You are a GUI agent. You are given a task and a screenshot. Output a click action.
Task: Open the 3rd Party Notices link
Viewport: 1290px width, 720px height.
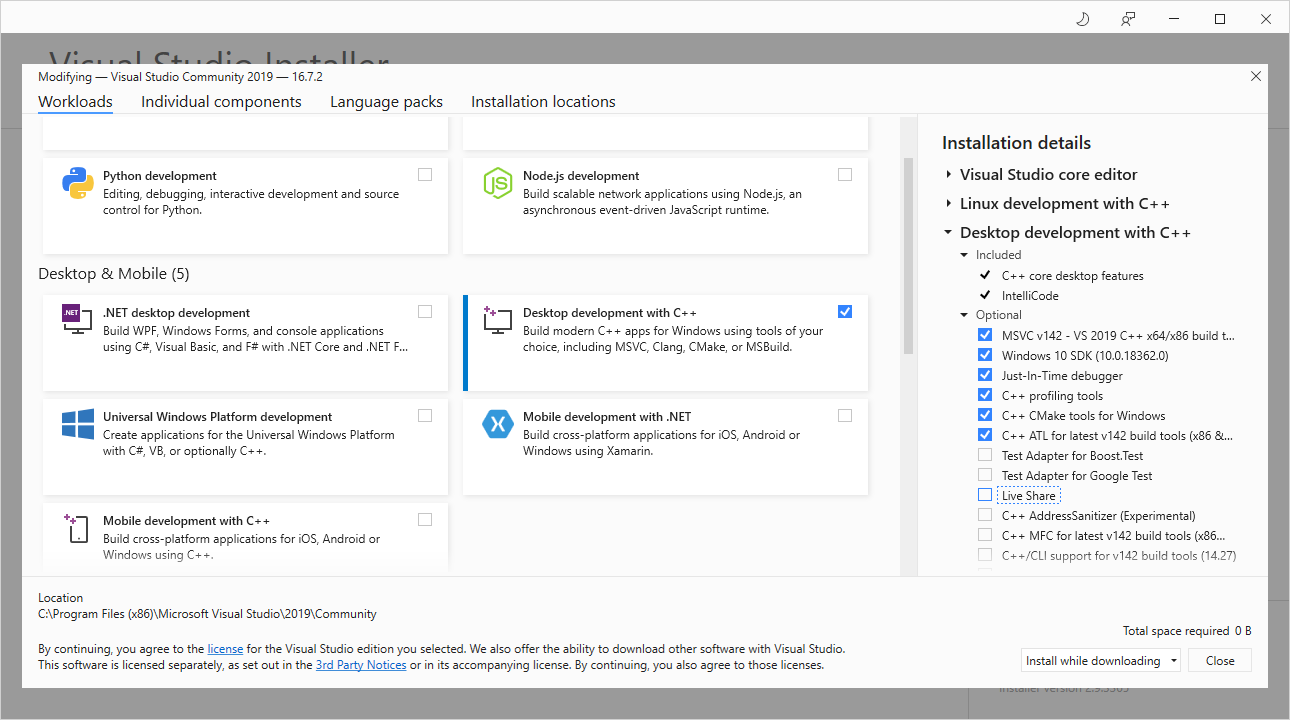click(x=361, y=665)
